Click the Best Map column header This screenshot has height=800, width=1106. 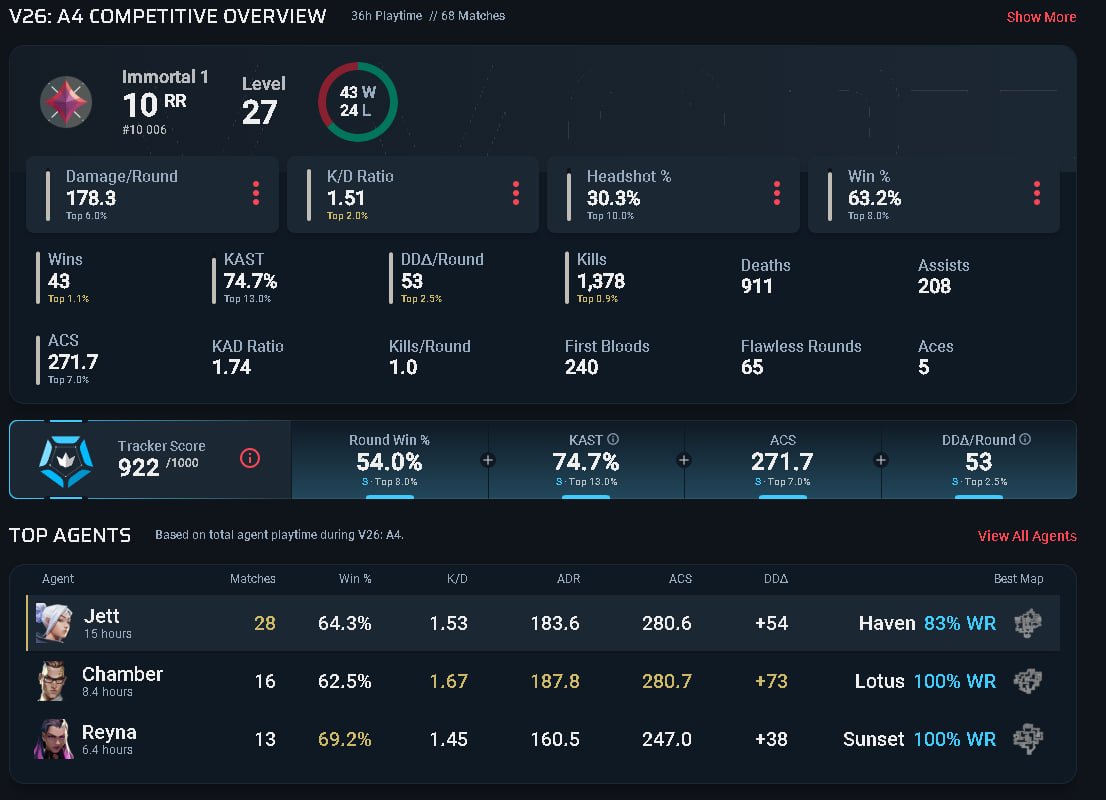pos(1019,578)
